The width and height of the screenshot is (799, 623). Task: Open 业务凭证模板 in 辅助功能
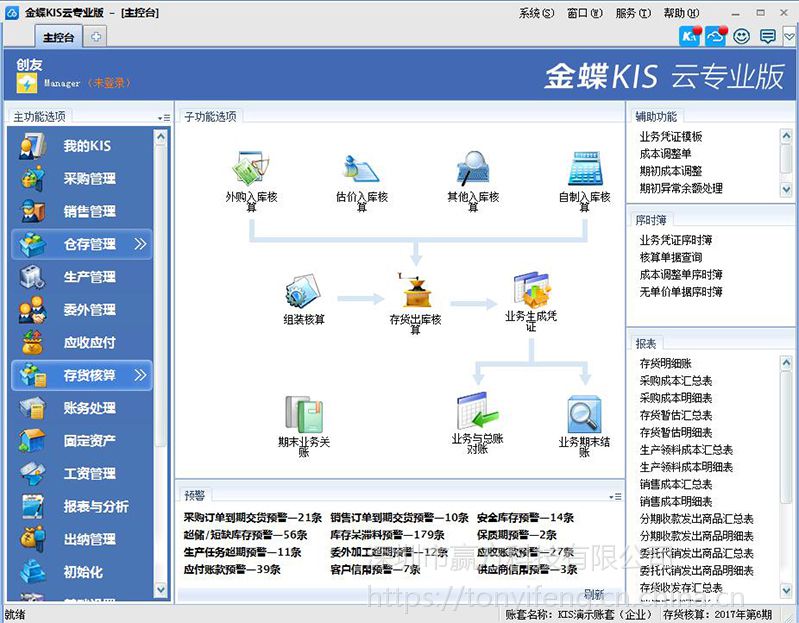[x=671, y=137]
